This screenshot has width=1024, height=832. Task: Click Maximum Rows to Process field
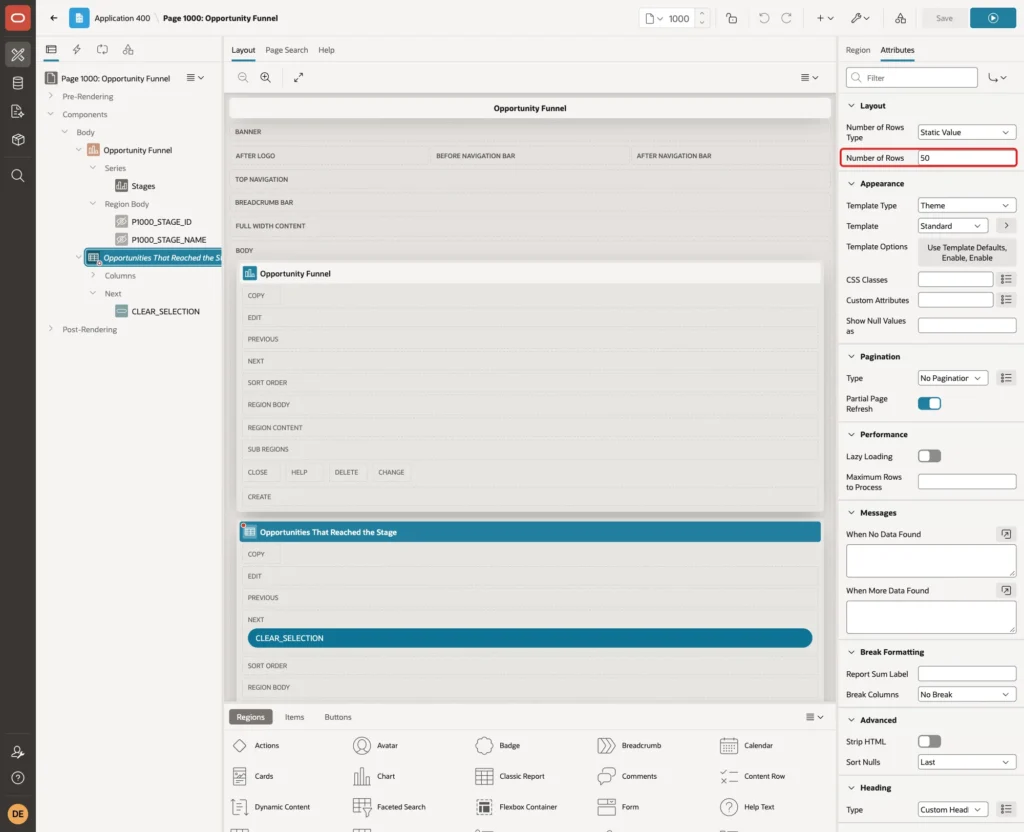point(967,482)
